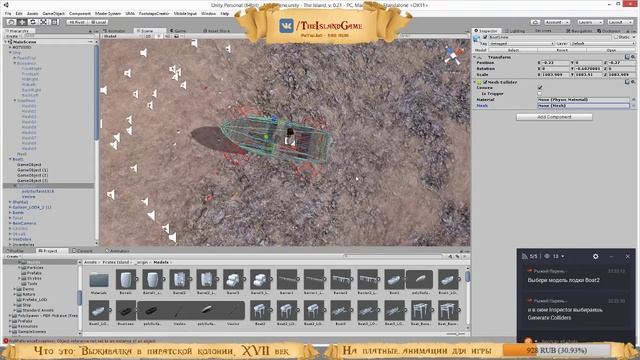Open the Layout dropdown
640x360 pixels.
pos(620,22)
